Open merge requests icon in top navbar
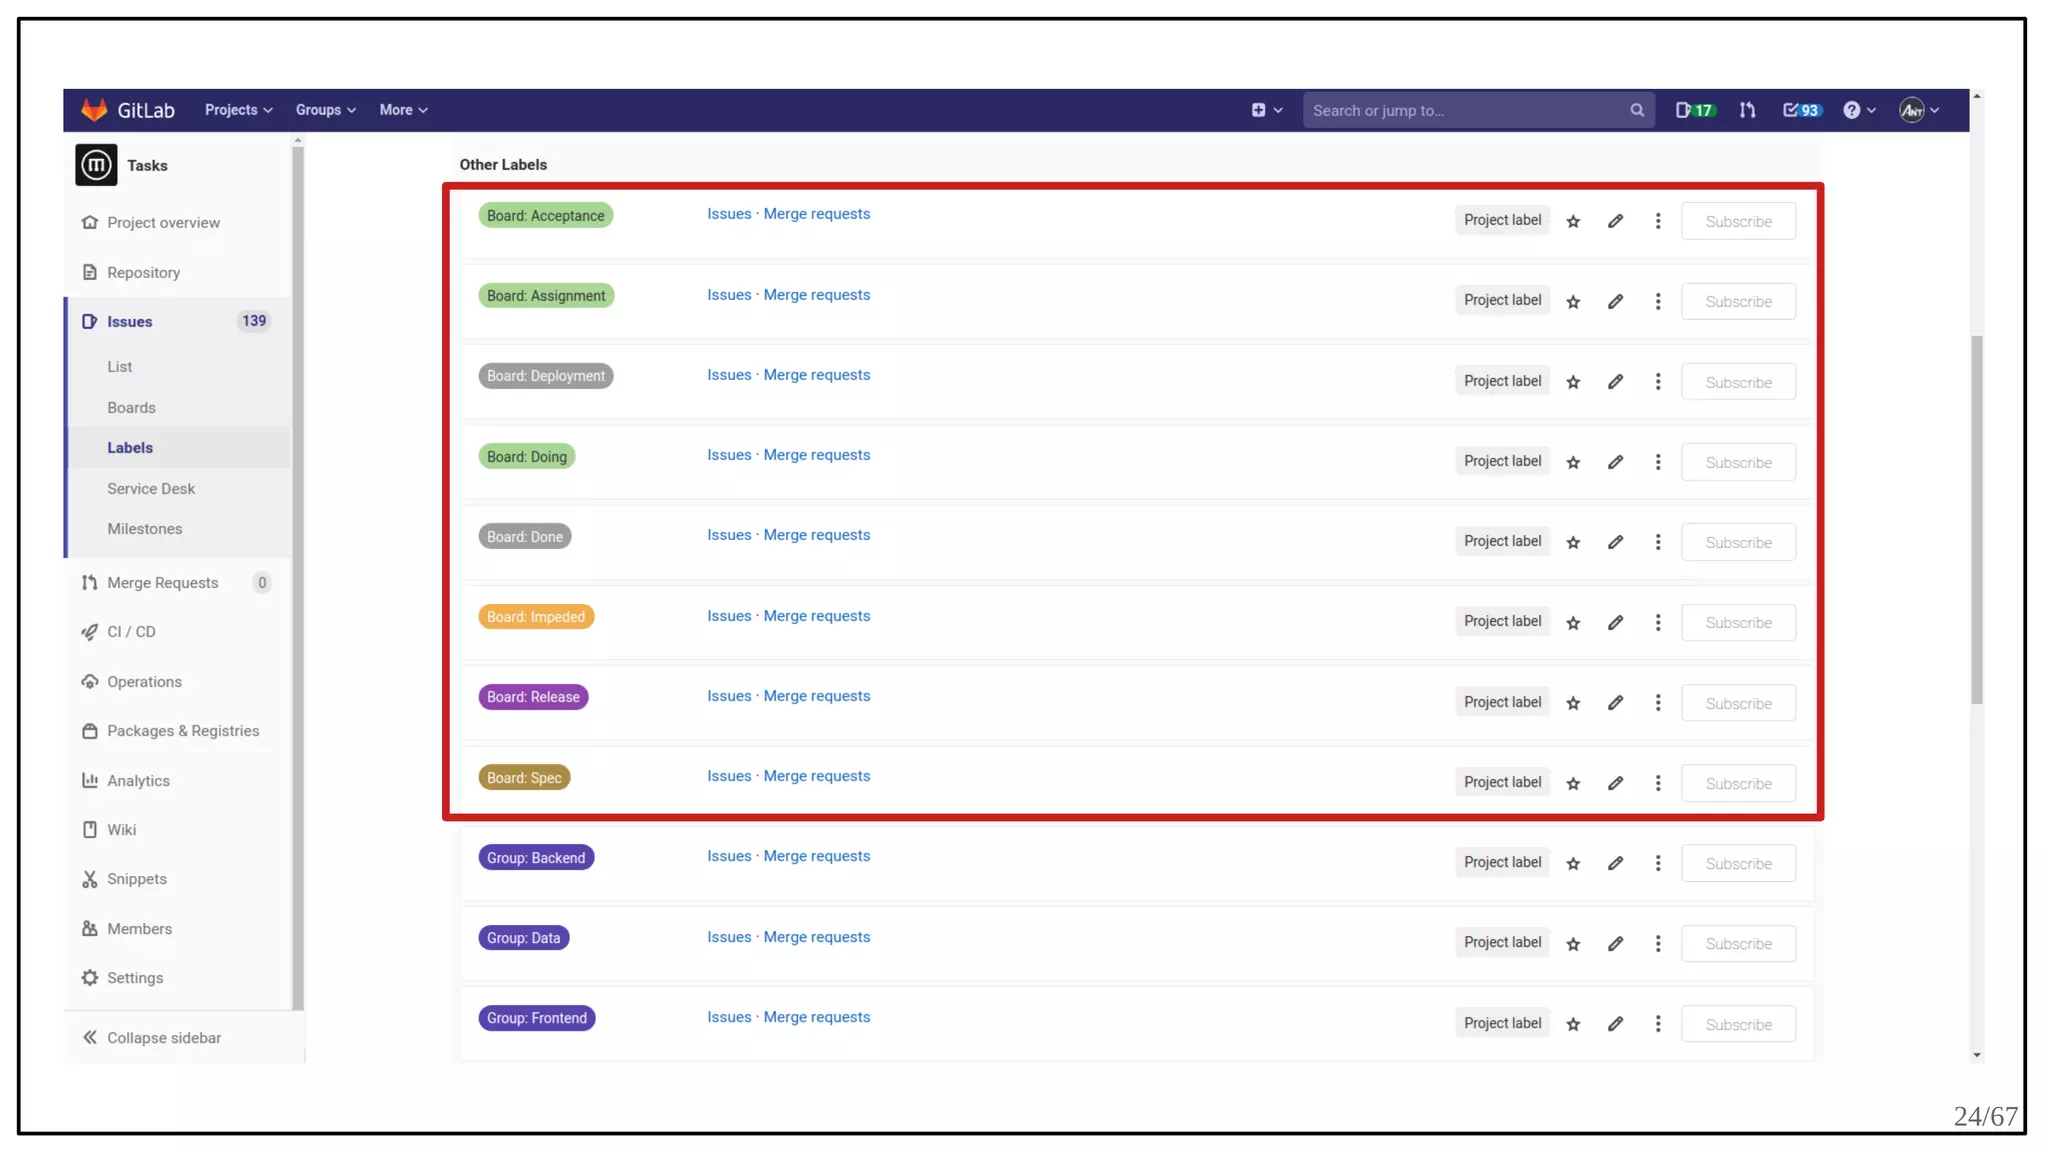This screenshot has width=2048, height=1152. point(1747,110)
